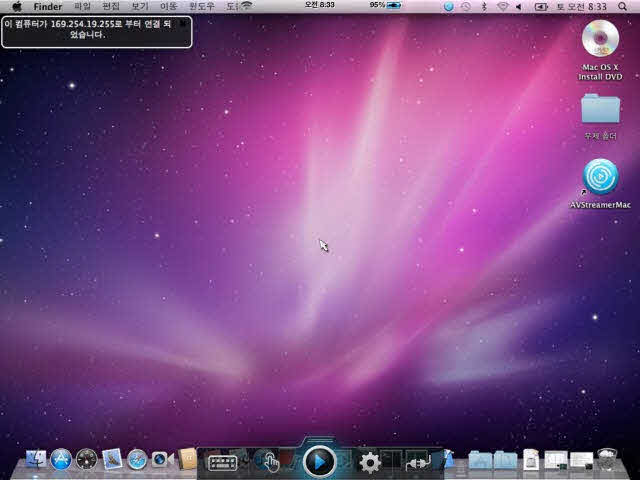Image resolution: width=640 pixels, height=480 pixels.
Task: Open the AVStreamerMac desktop shortcut
Action: (x=600, y=183)
